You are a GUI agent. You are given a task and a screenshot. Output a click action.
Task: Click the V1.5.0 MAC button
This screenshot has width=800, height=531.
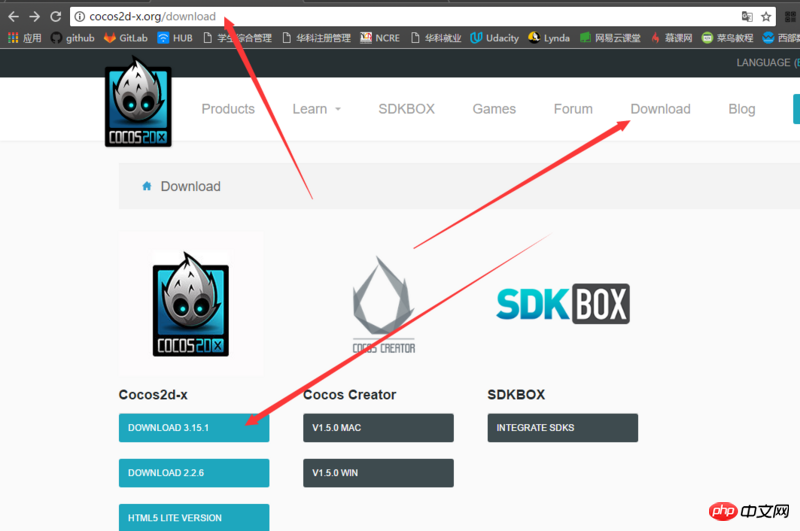pyautogui.click(x=378, y=427)
